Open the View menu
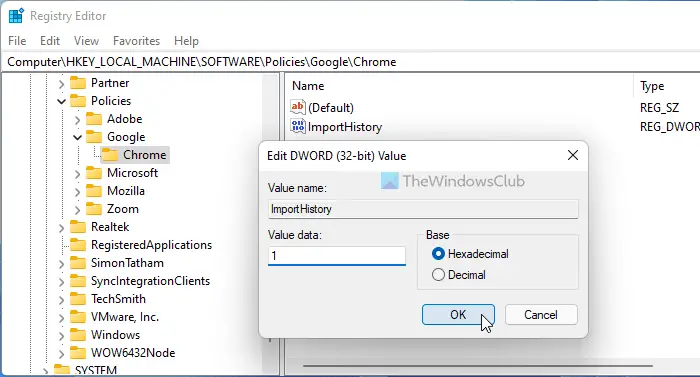The height and width of the screenshot is (377, 700). (x=86, y=41)
